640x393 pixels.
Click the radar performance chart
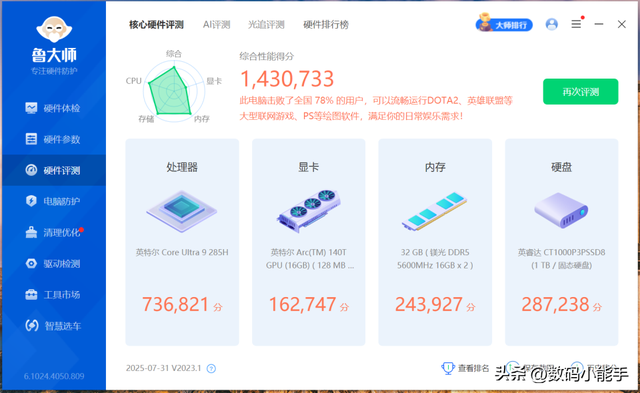(174, 91)
